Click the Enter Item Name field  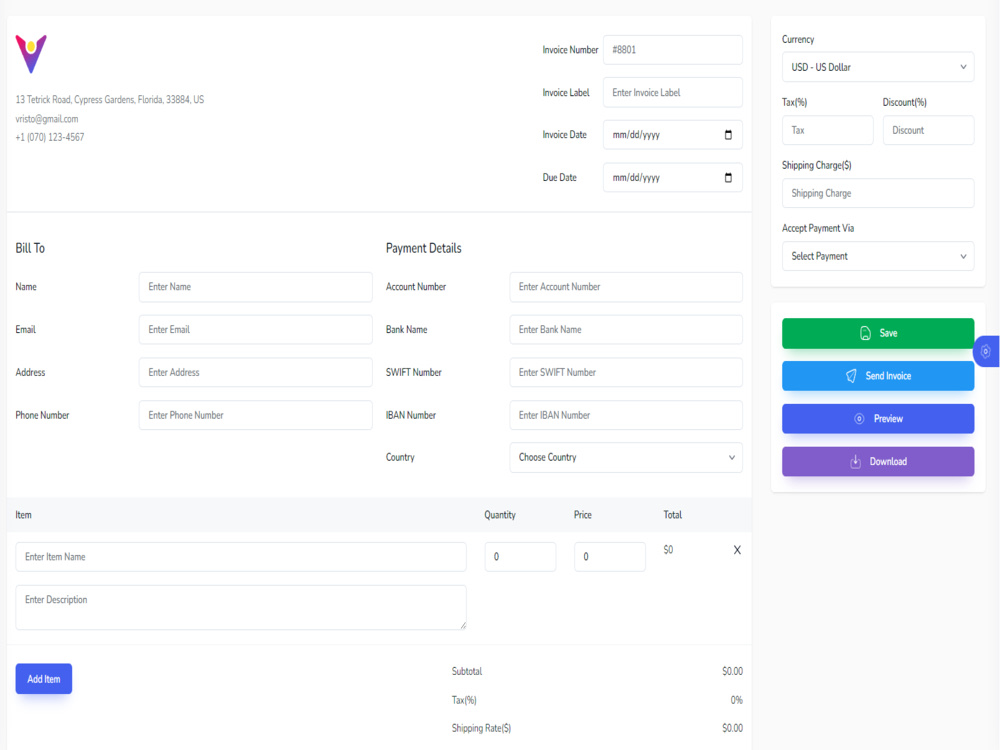tap(240, 556)
